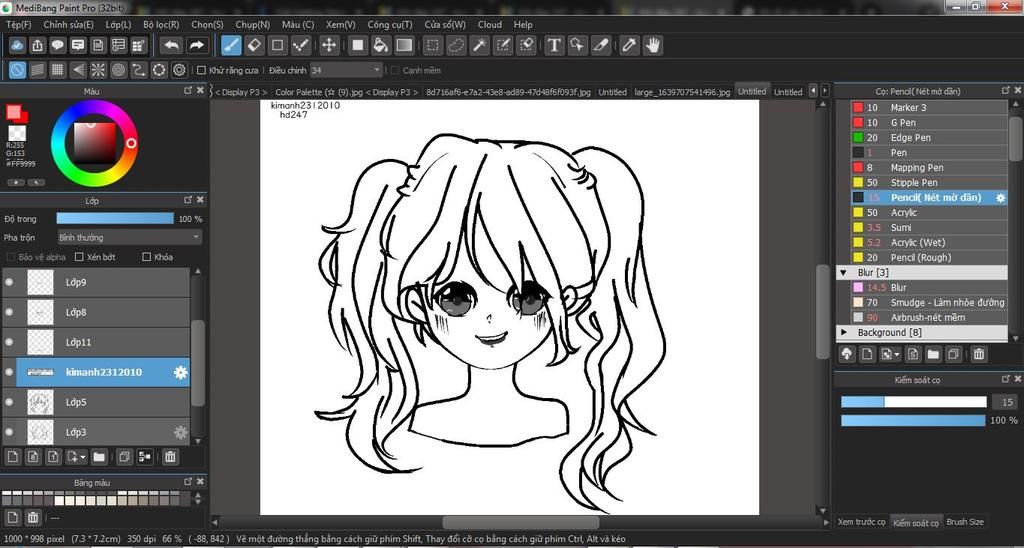1024x548 pixels.
Task: Select the Magic Wand tool
Action: [x=479, y=45]
